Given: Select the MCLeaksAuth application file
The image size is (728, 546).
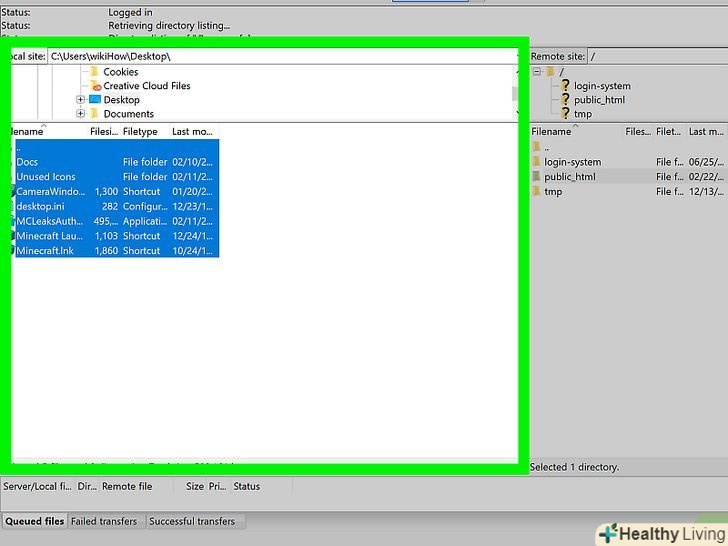Looking at the screenshot, I should click(117, 221).
